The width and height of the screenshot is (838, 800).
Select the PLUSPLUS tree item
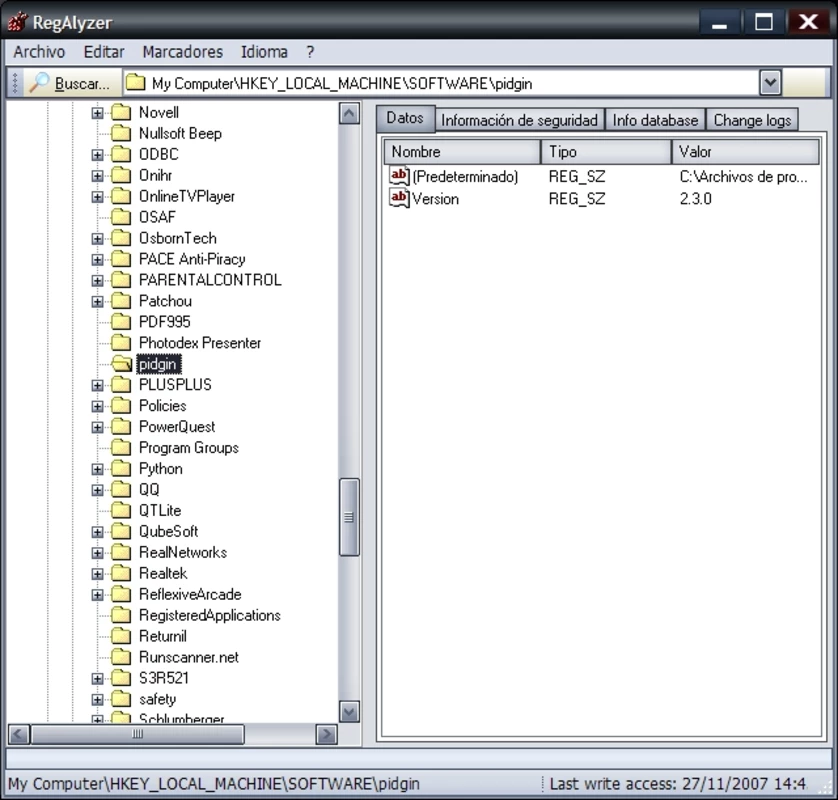pos(175,385)
